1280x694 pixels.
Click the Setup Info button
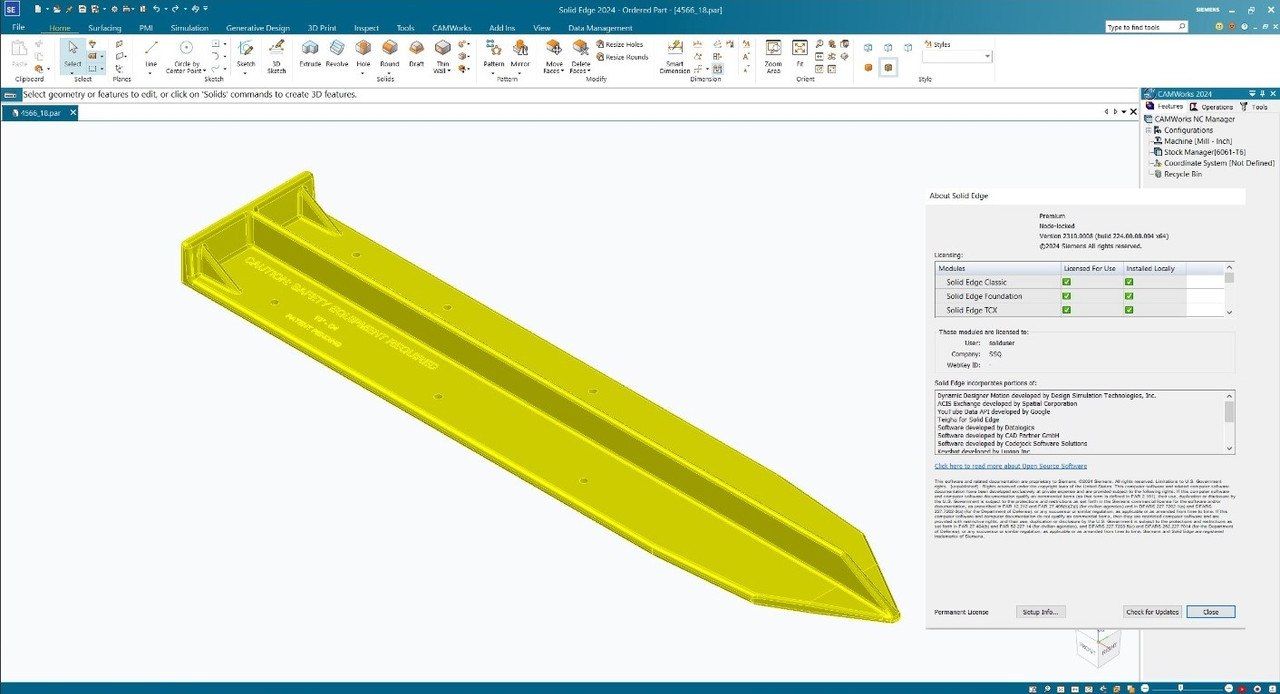(1040, 612)
